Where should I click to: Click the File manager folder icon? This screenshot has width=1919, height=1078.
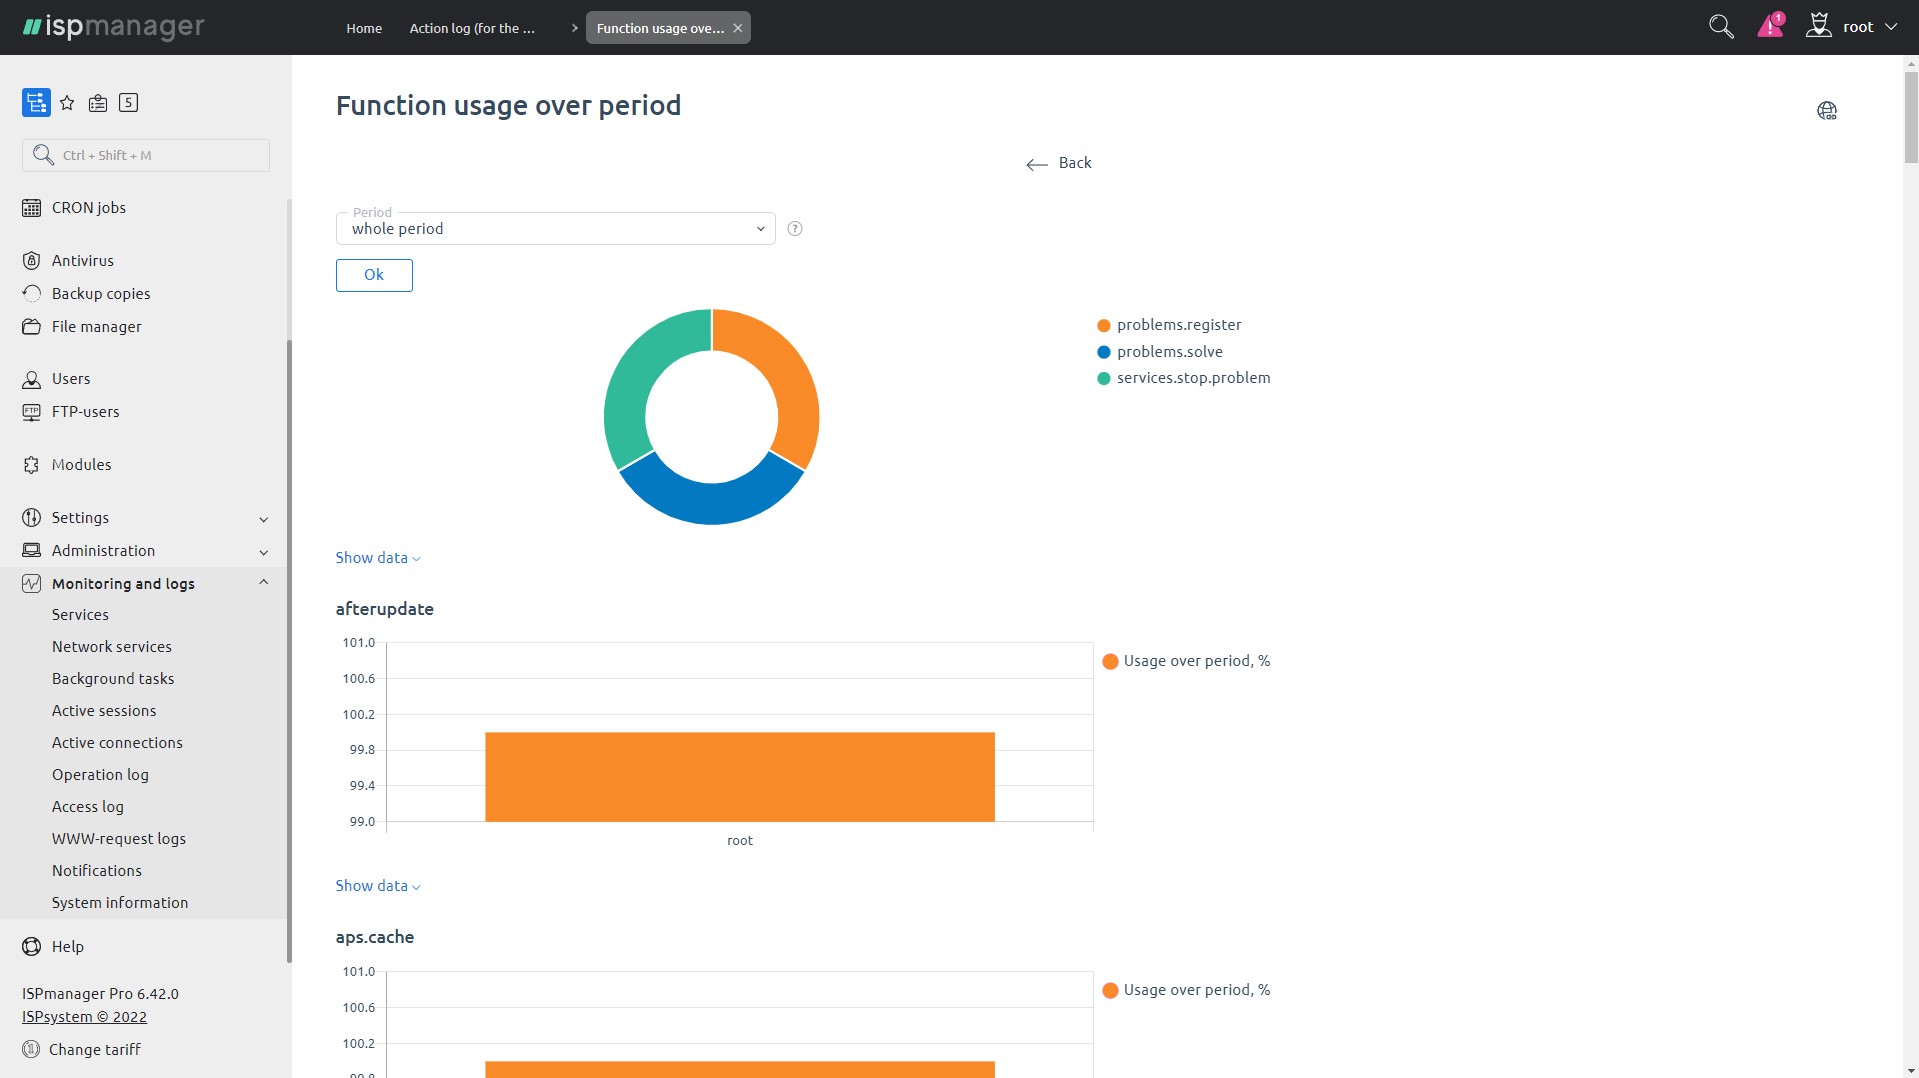pyautogui.click(x=32, y=327)
